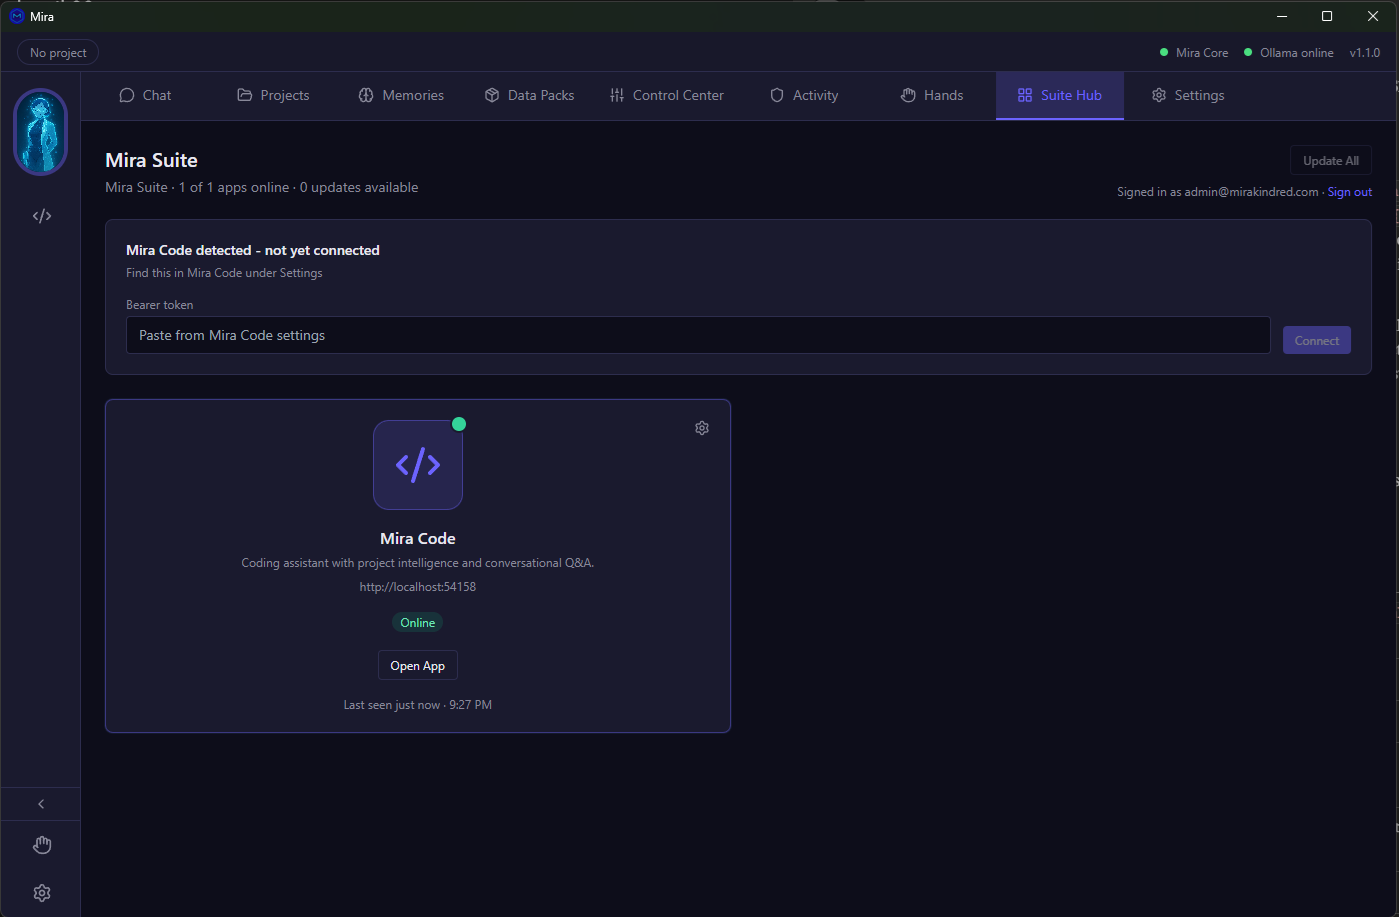The image size is (1399, 917).
Task: Focus the Bearer token input field
Action: (698, 336)
